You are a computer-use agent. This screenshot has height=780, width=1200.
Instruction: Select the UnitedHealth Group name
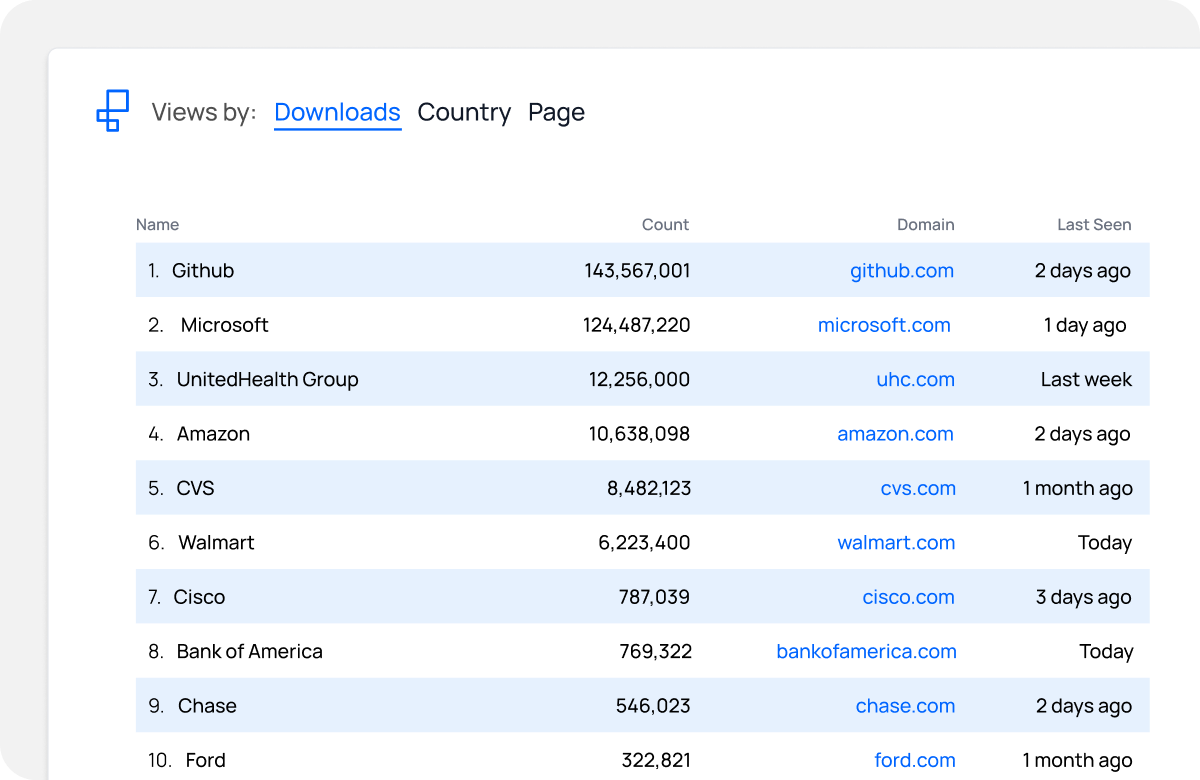[x=267, y=380]
